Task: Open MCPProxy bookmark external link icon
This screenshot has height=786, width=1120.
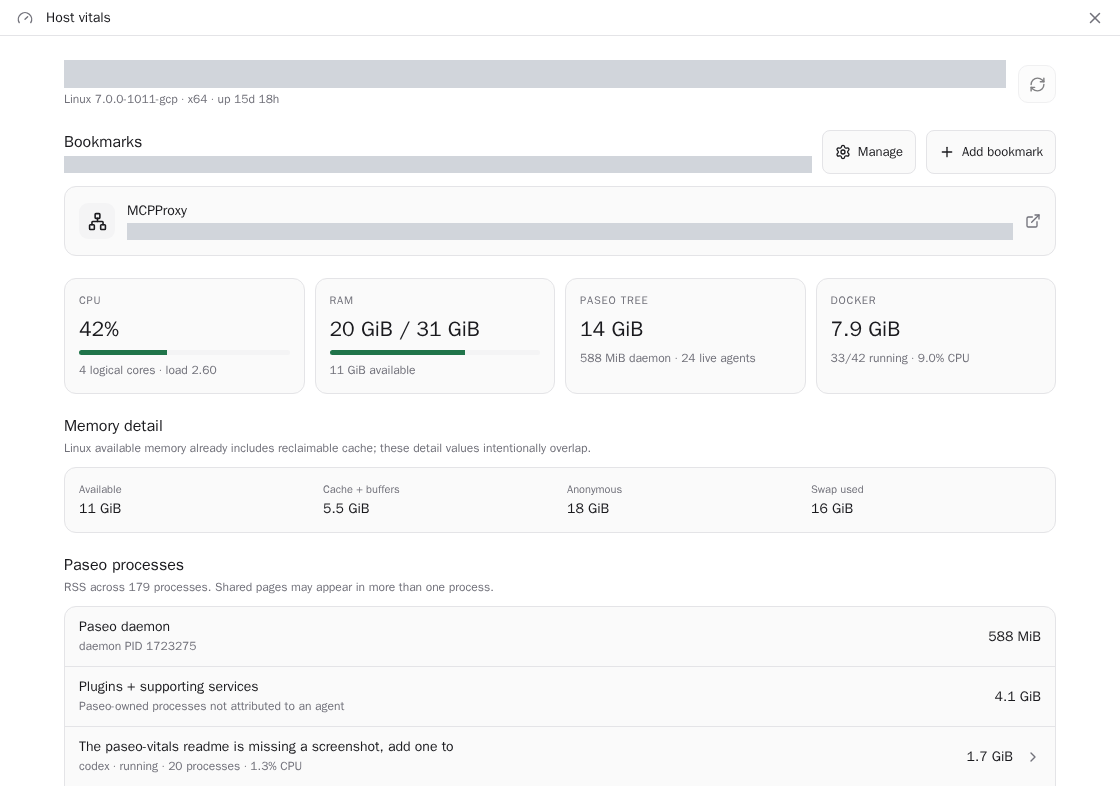Action: pos(1032,222)
